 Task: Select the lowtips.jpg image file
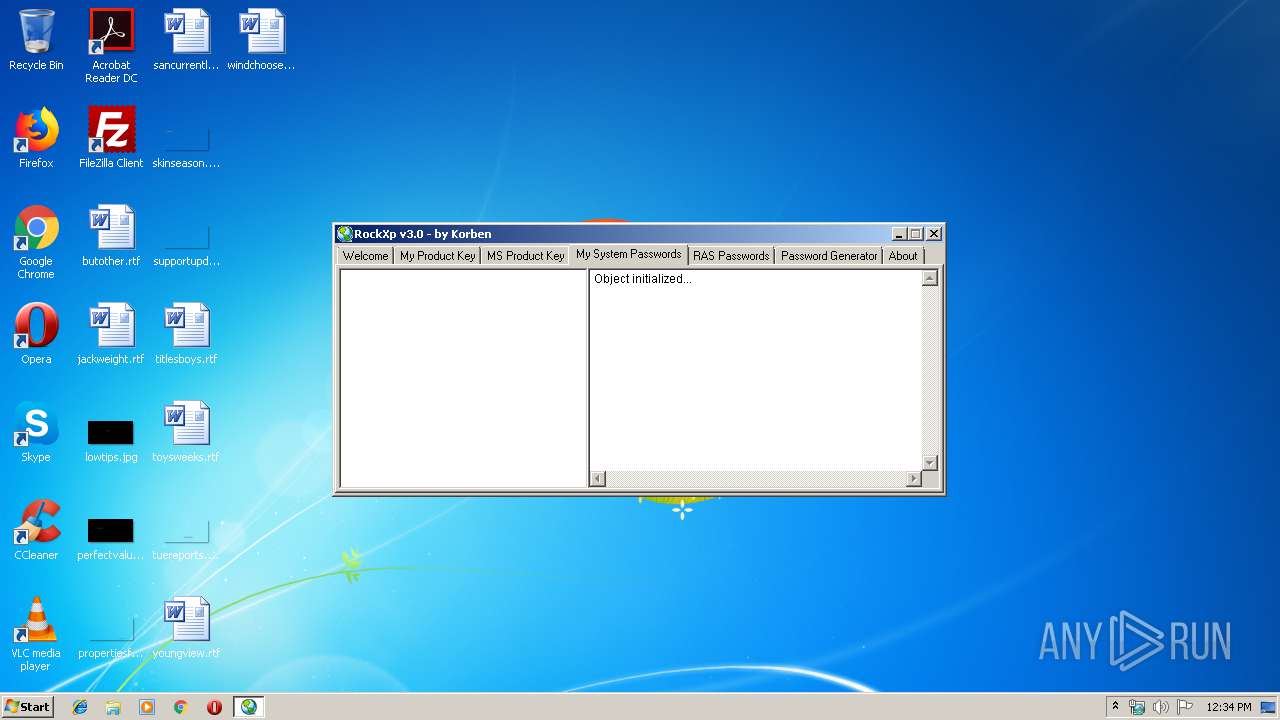click(111, 440)
